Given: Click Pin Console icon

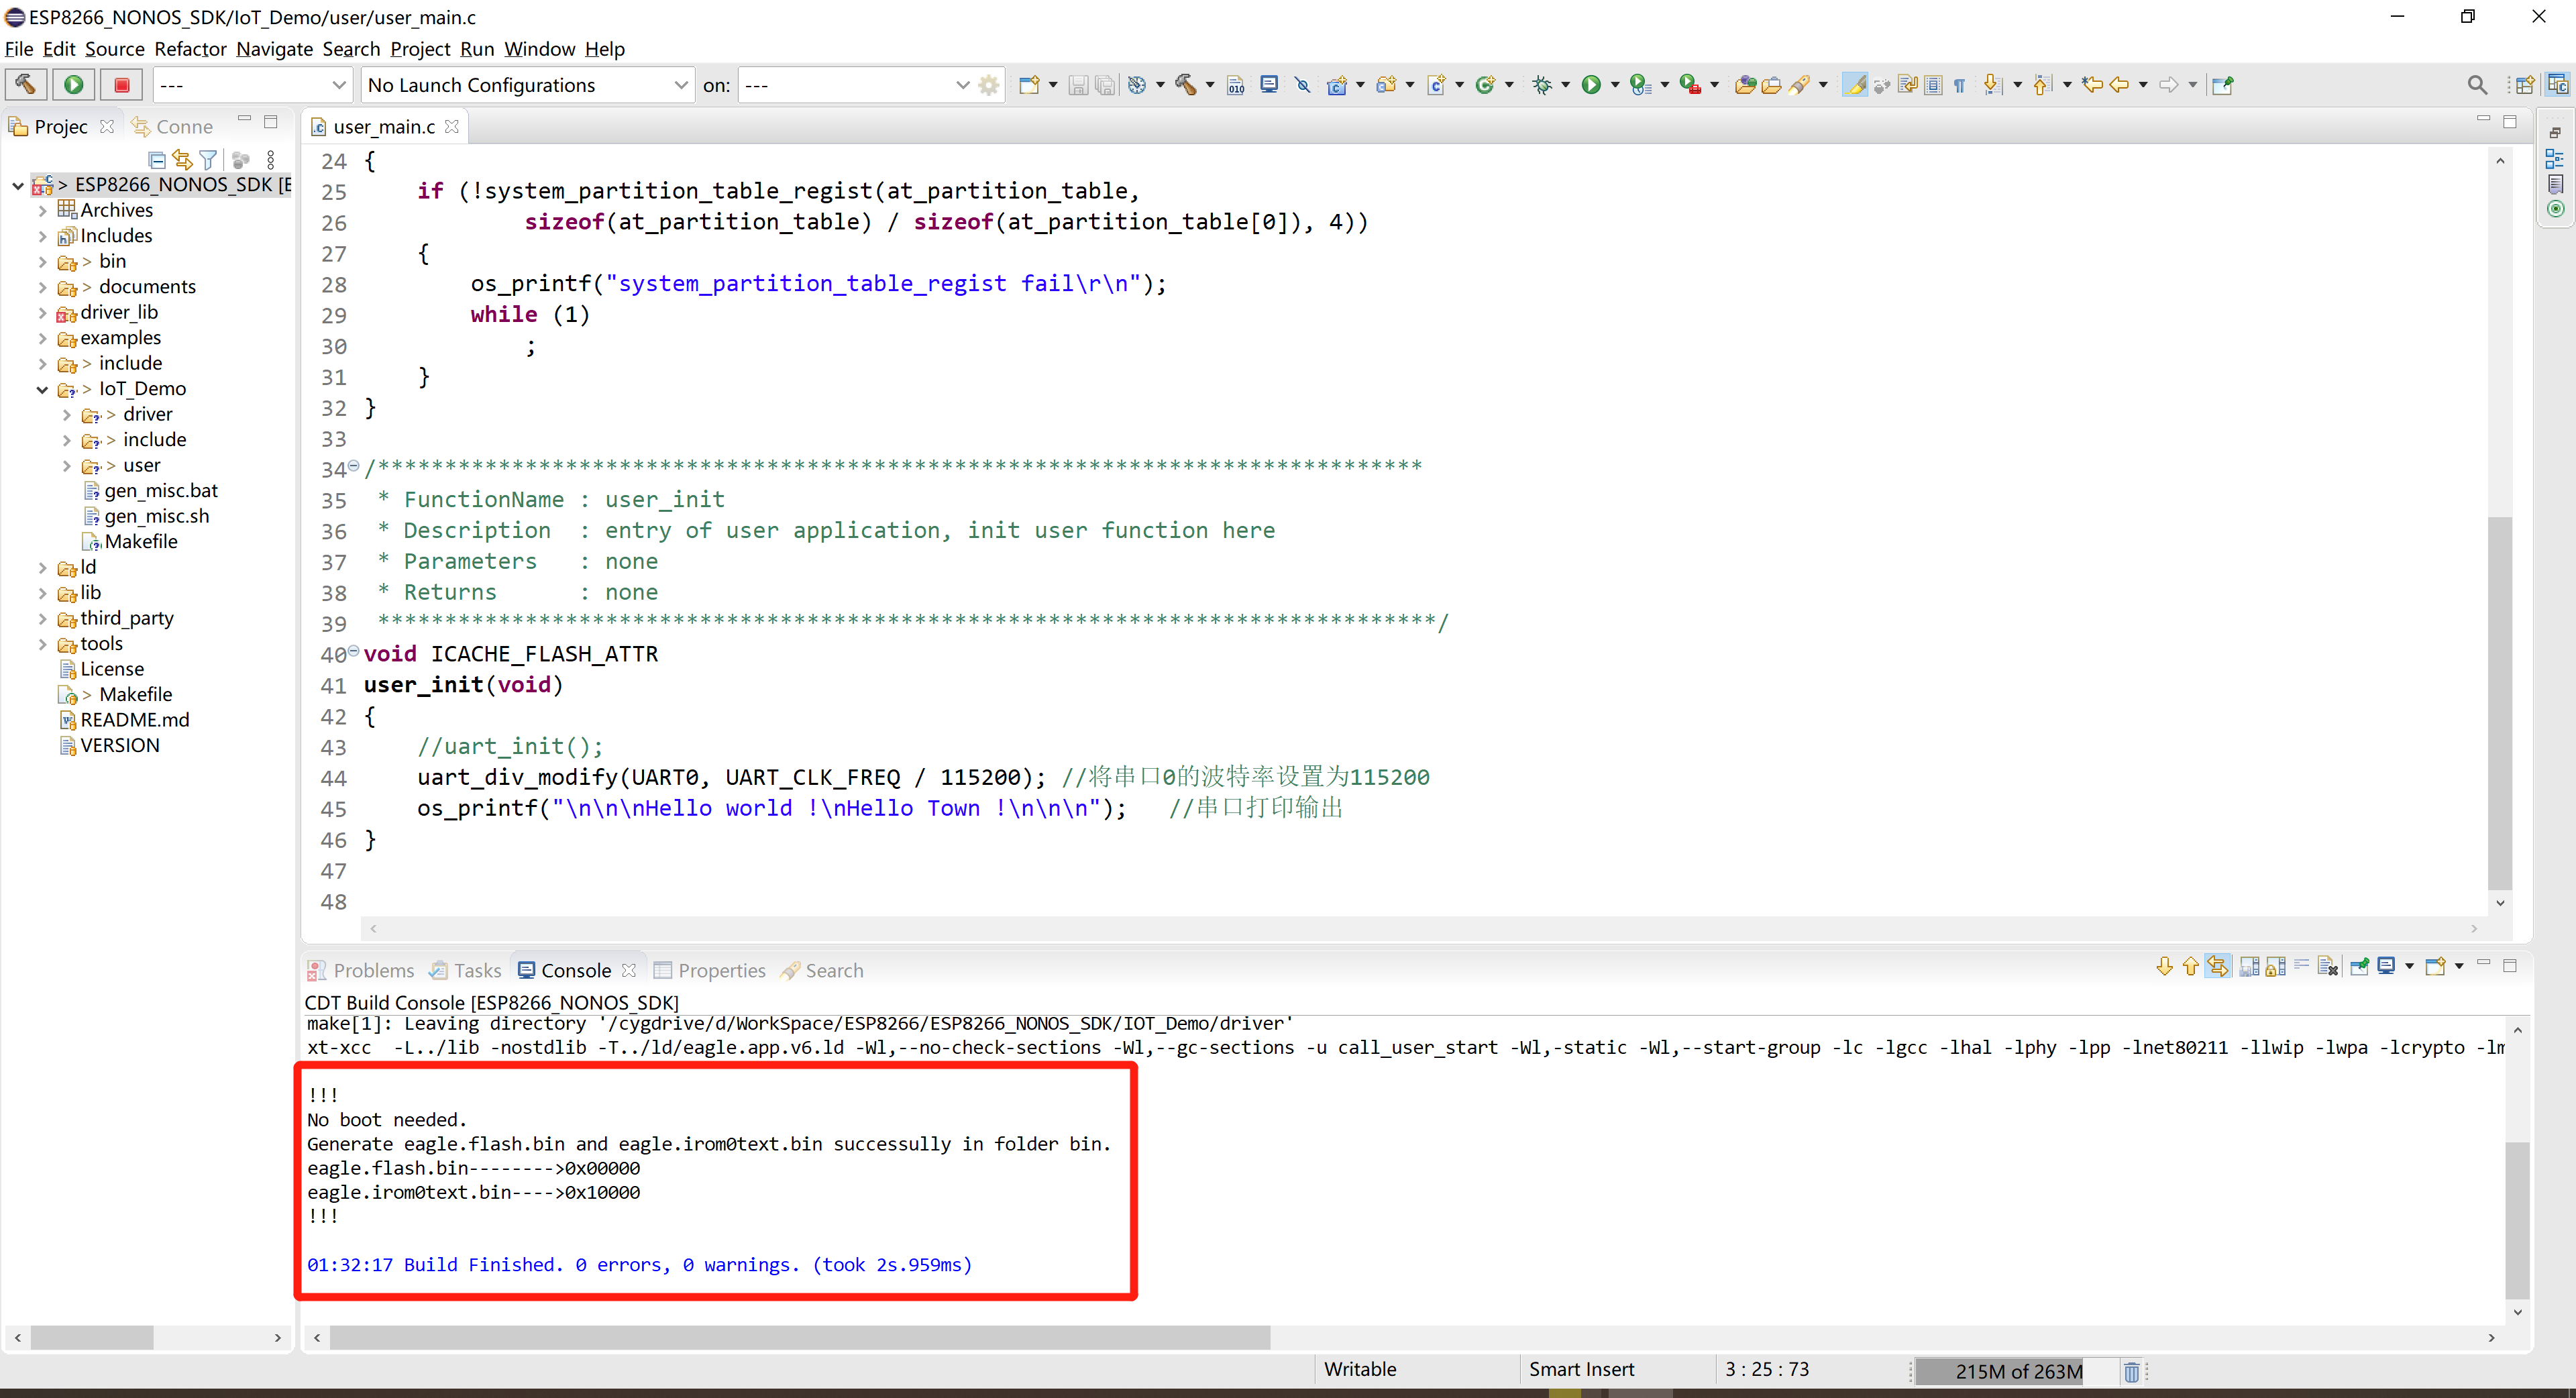Looking at the screenshot, I should click(x=2360, y=966).
